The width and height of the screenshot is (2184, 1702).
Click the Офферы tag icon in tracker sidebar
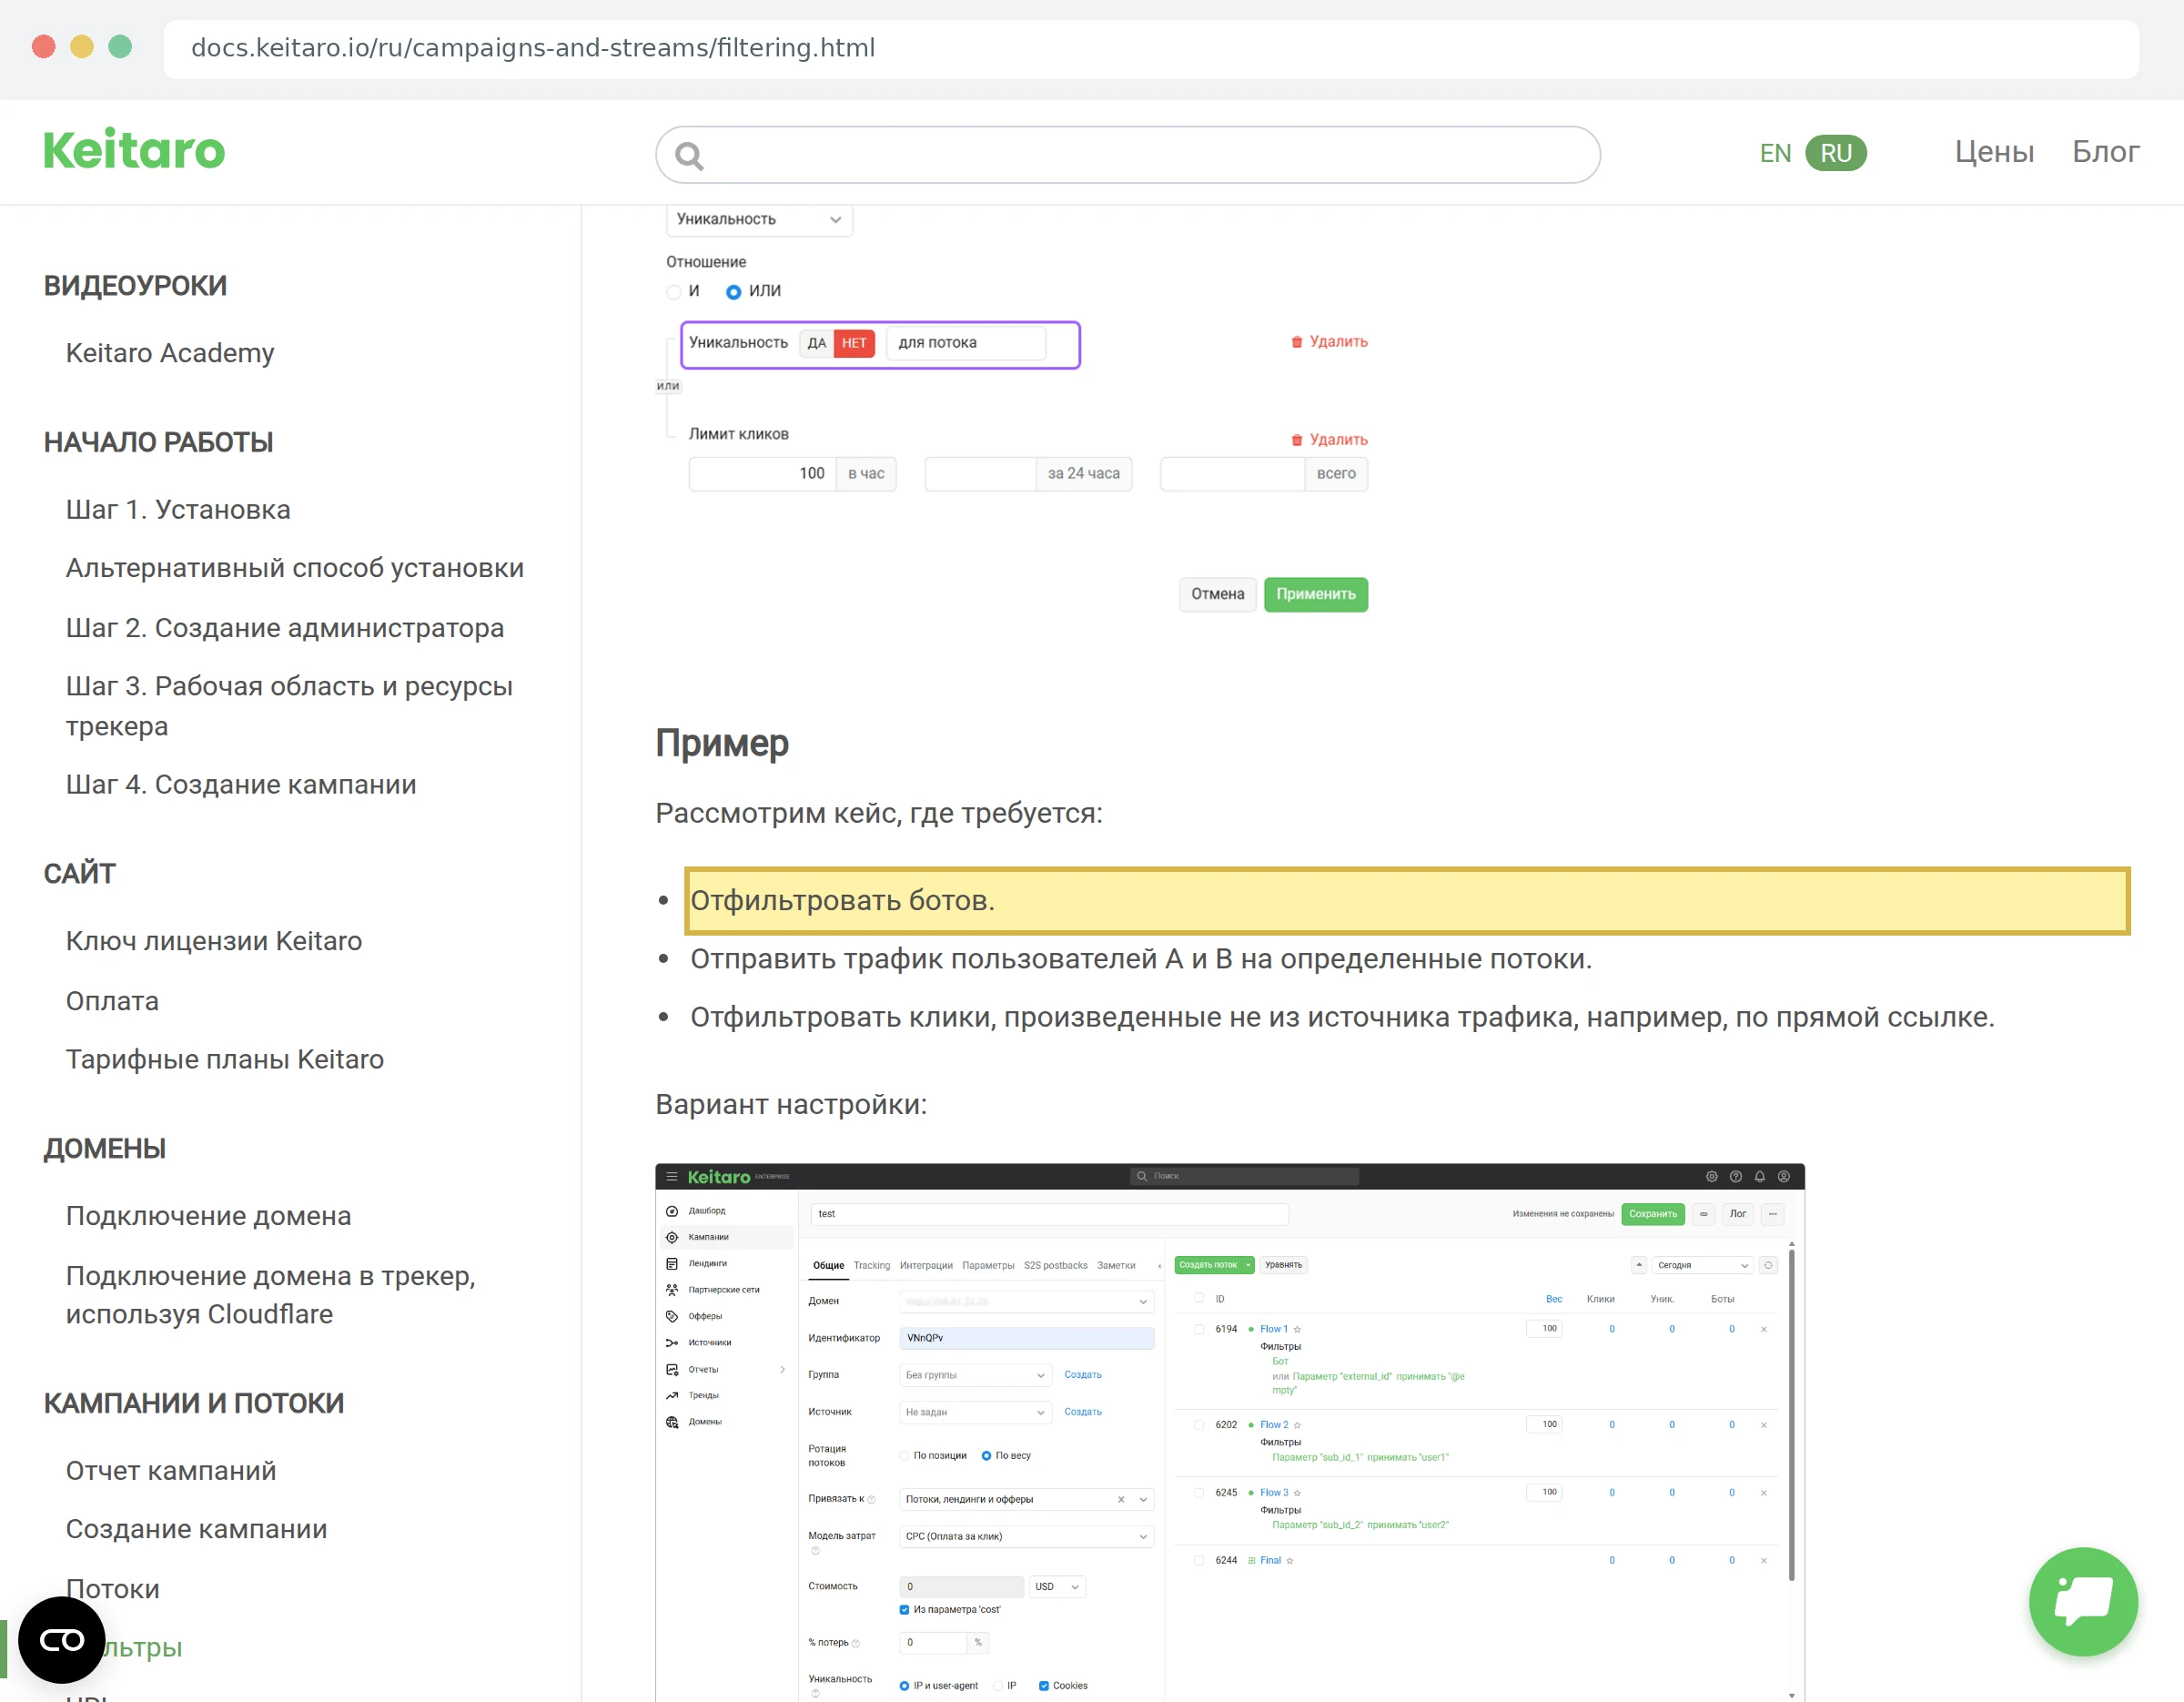point(672,1316)
